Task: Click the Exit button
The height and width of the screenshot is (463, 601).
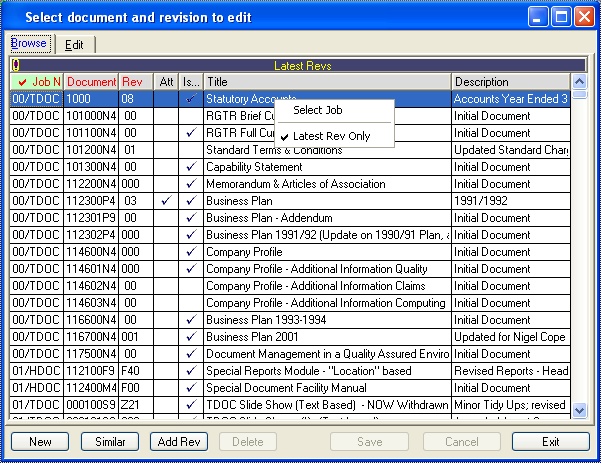Action: point(551,442)
